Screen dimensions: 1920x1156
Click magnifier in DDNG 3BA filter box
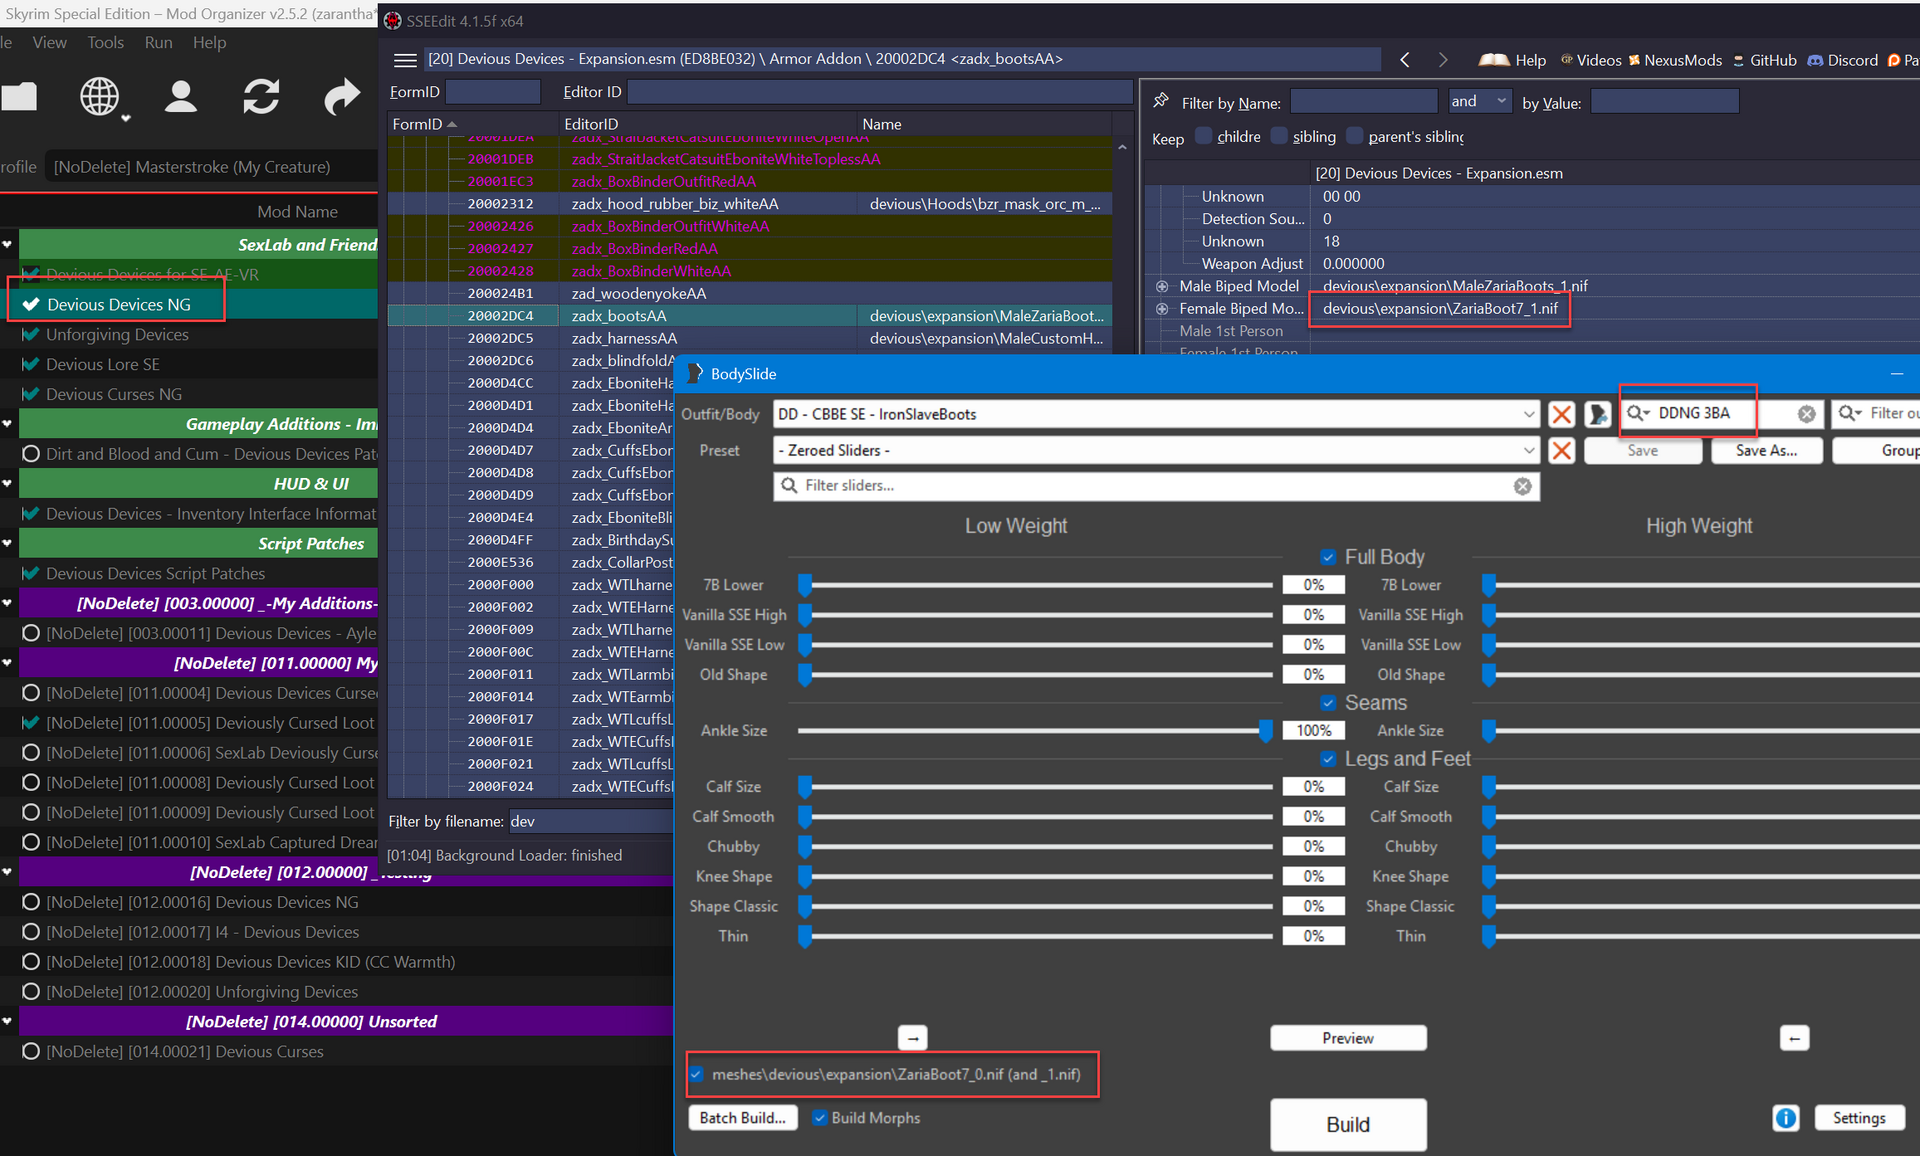(x=1637, y=413)
